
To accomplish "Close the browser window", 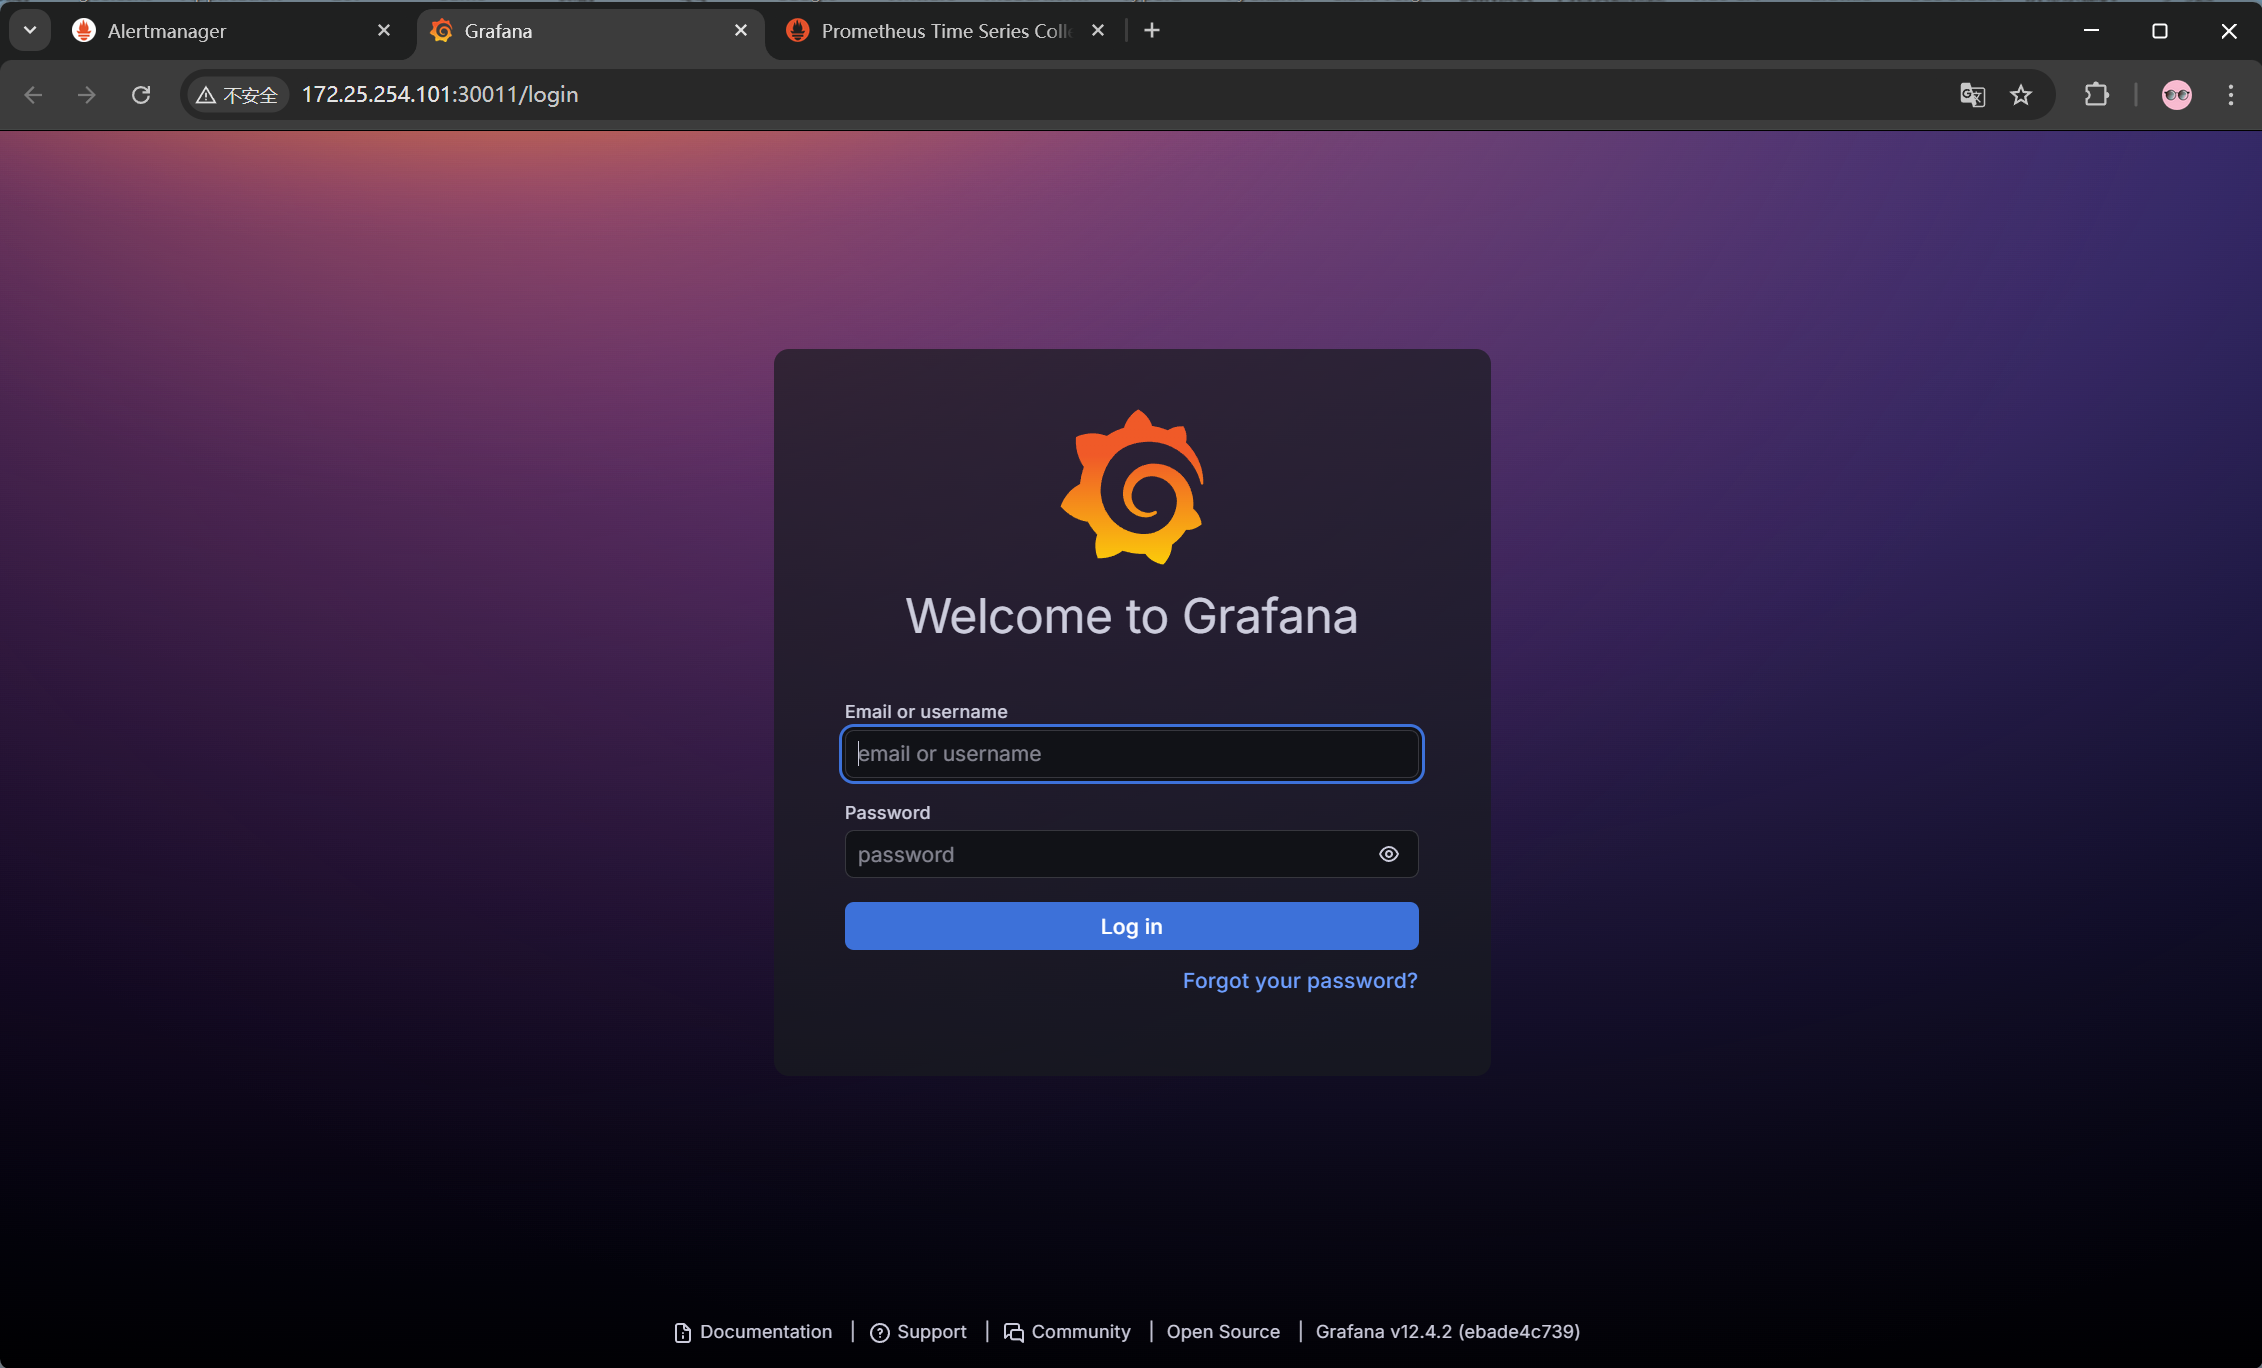I will pos(2229,31).
